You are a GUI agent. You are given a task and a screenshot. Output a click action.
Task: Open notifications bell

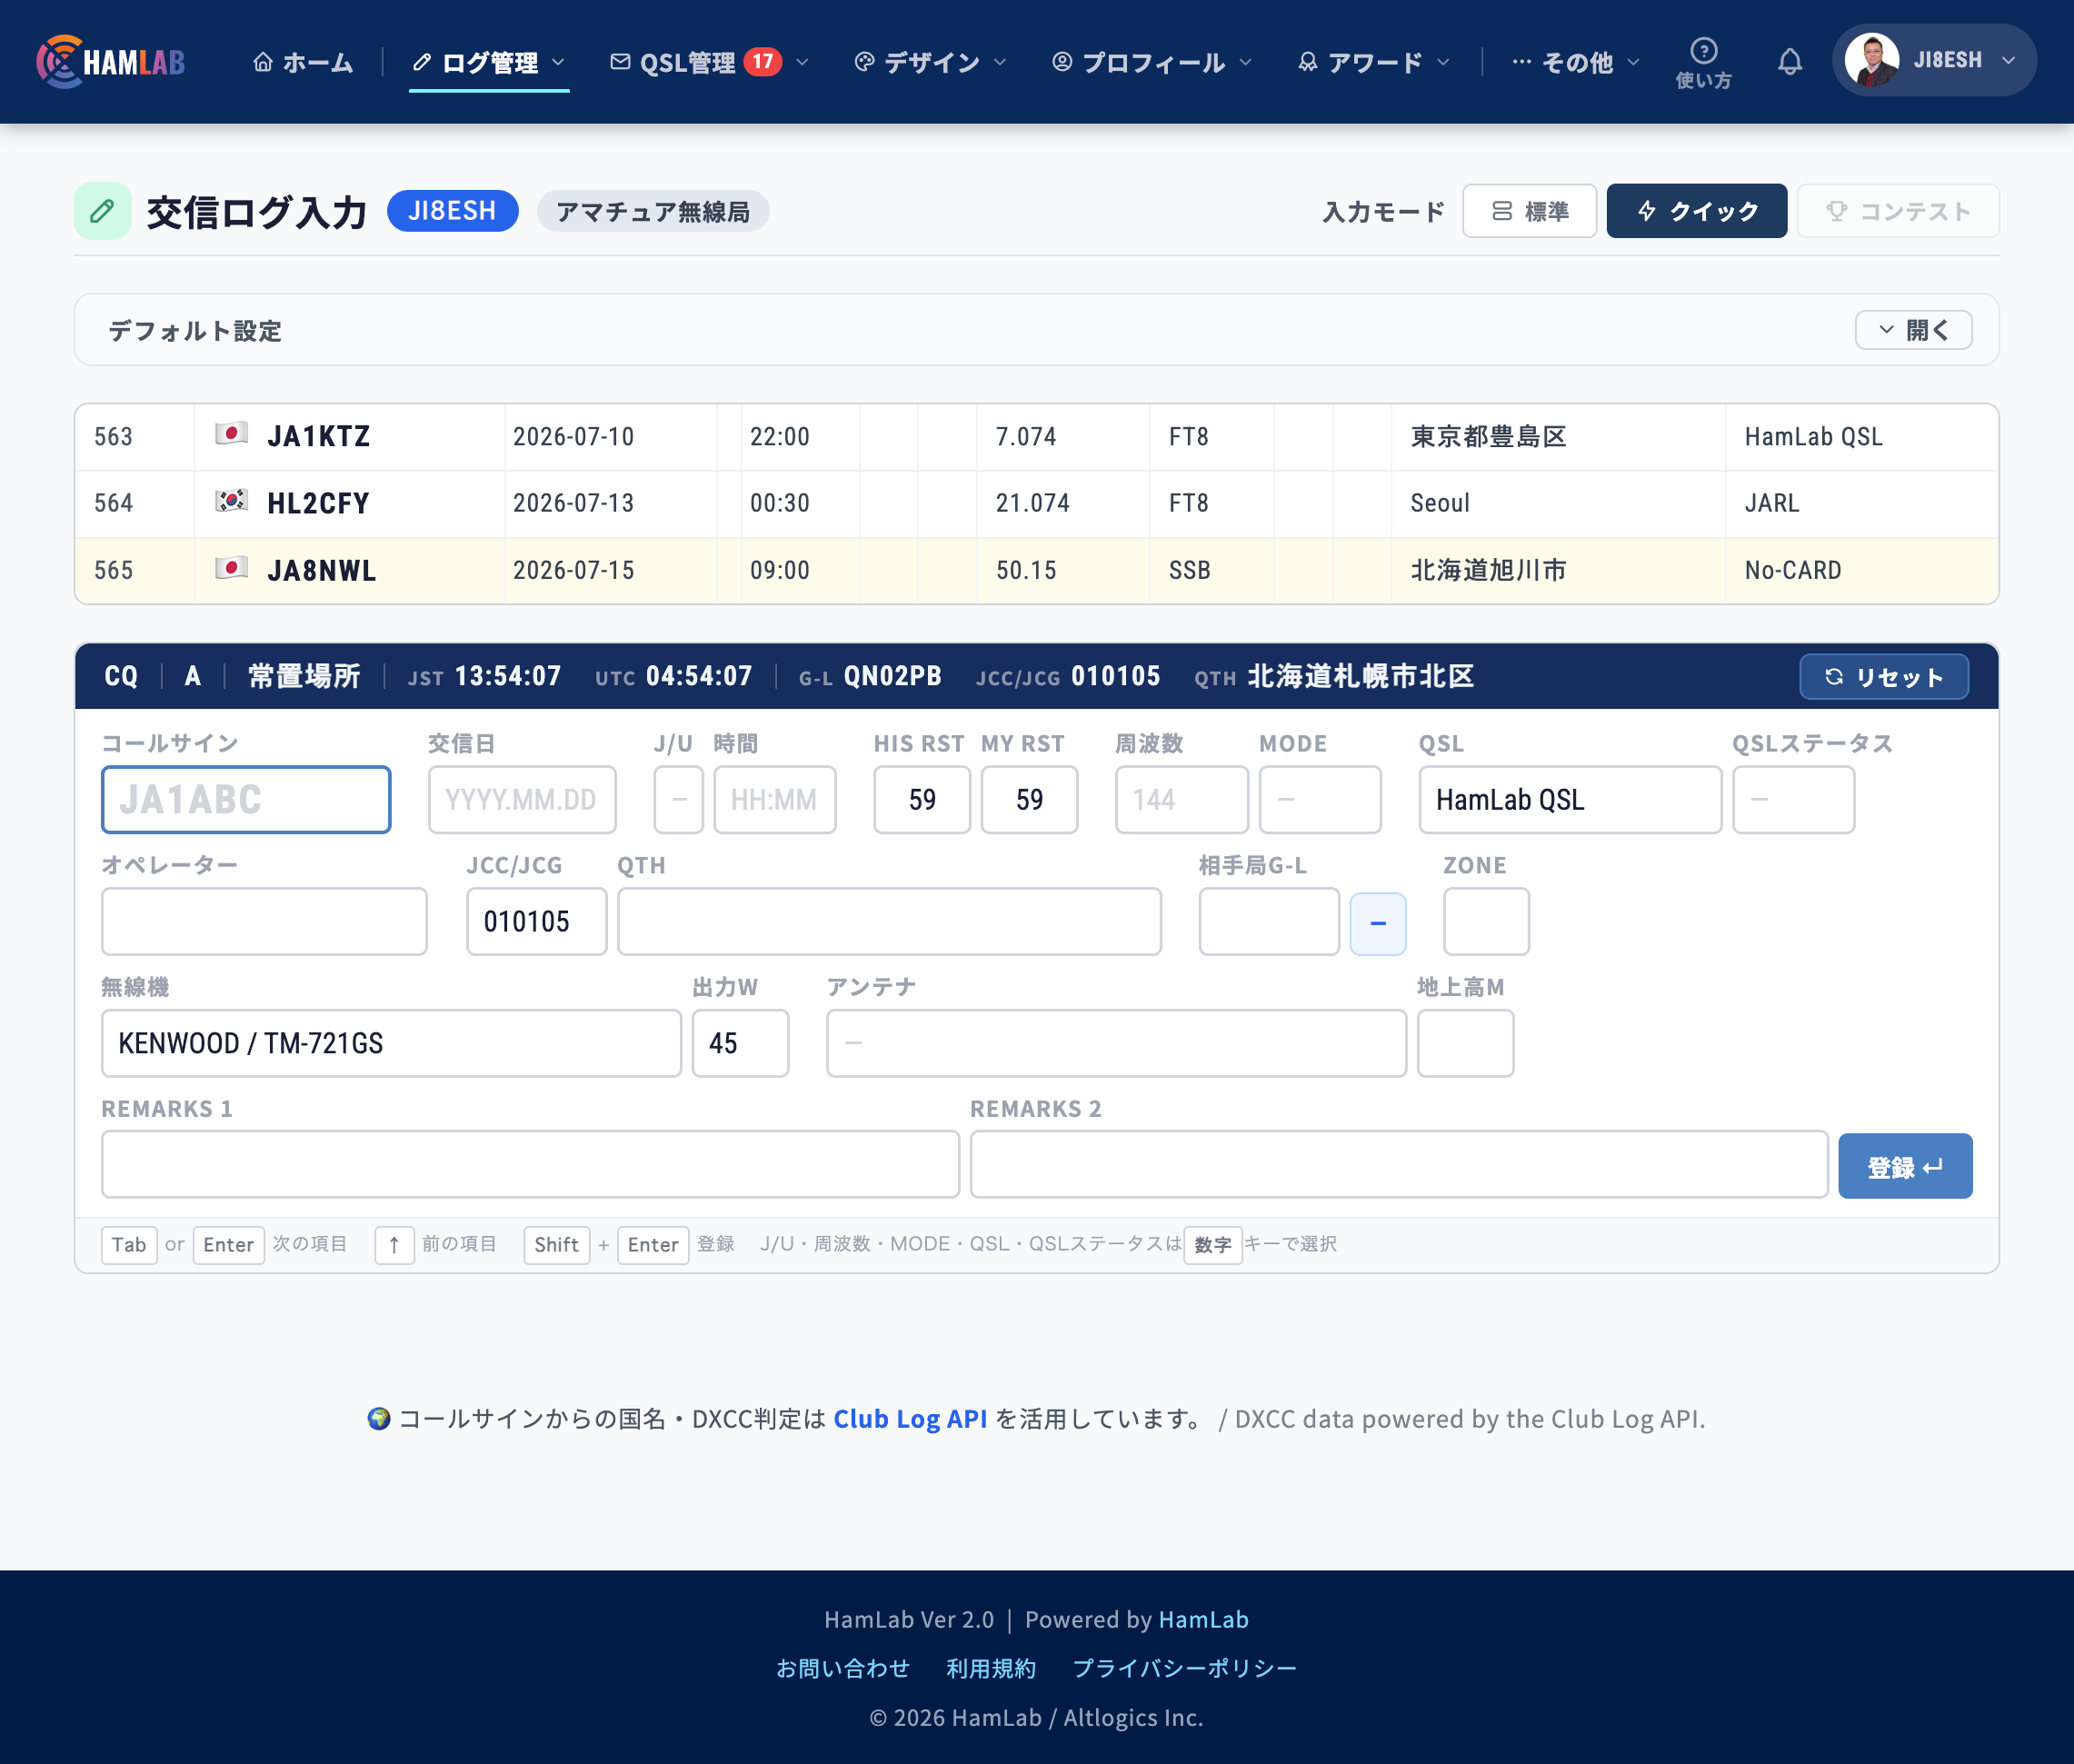[x=1790, y=62]
